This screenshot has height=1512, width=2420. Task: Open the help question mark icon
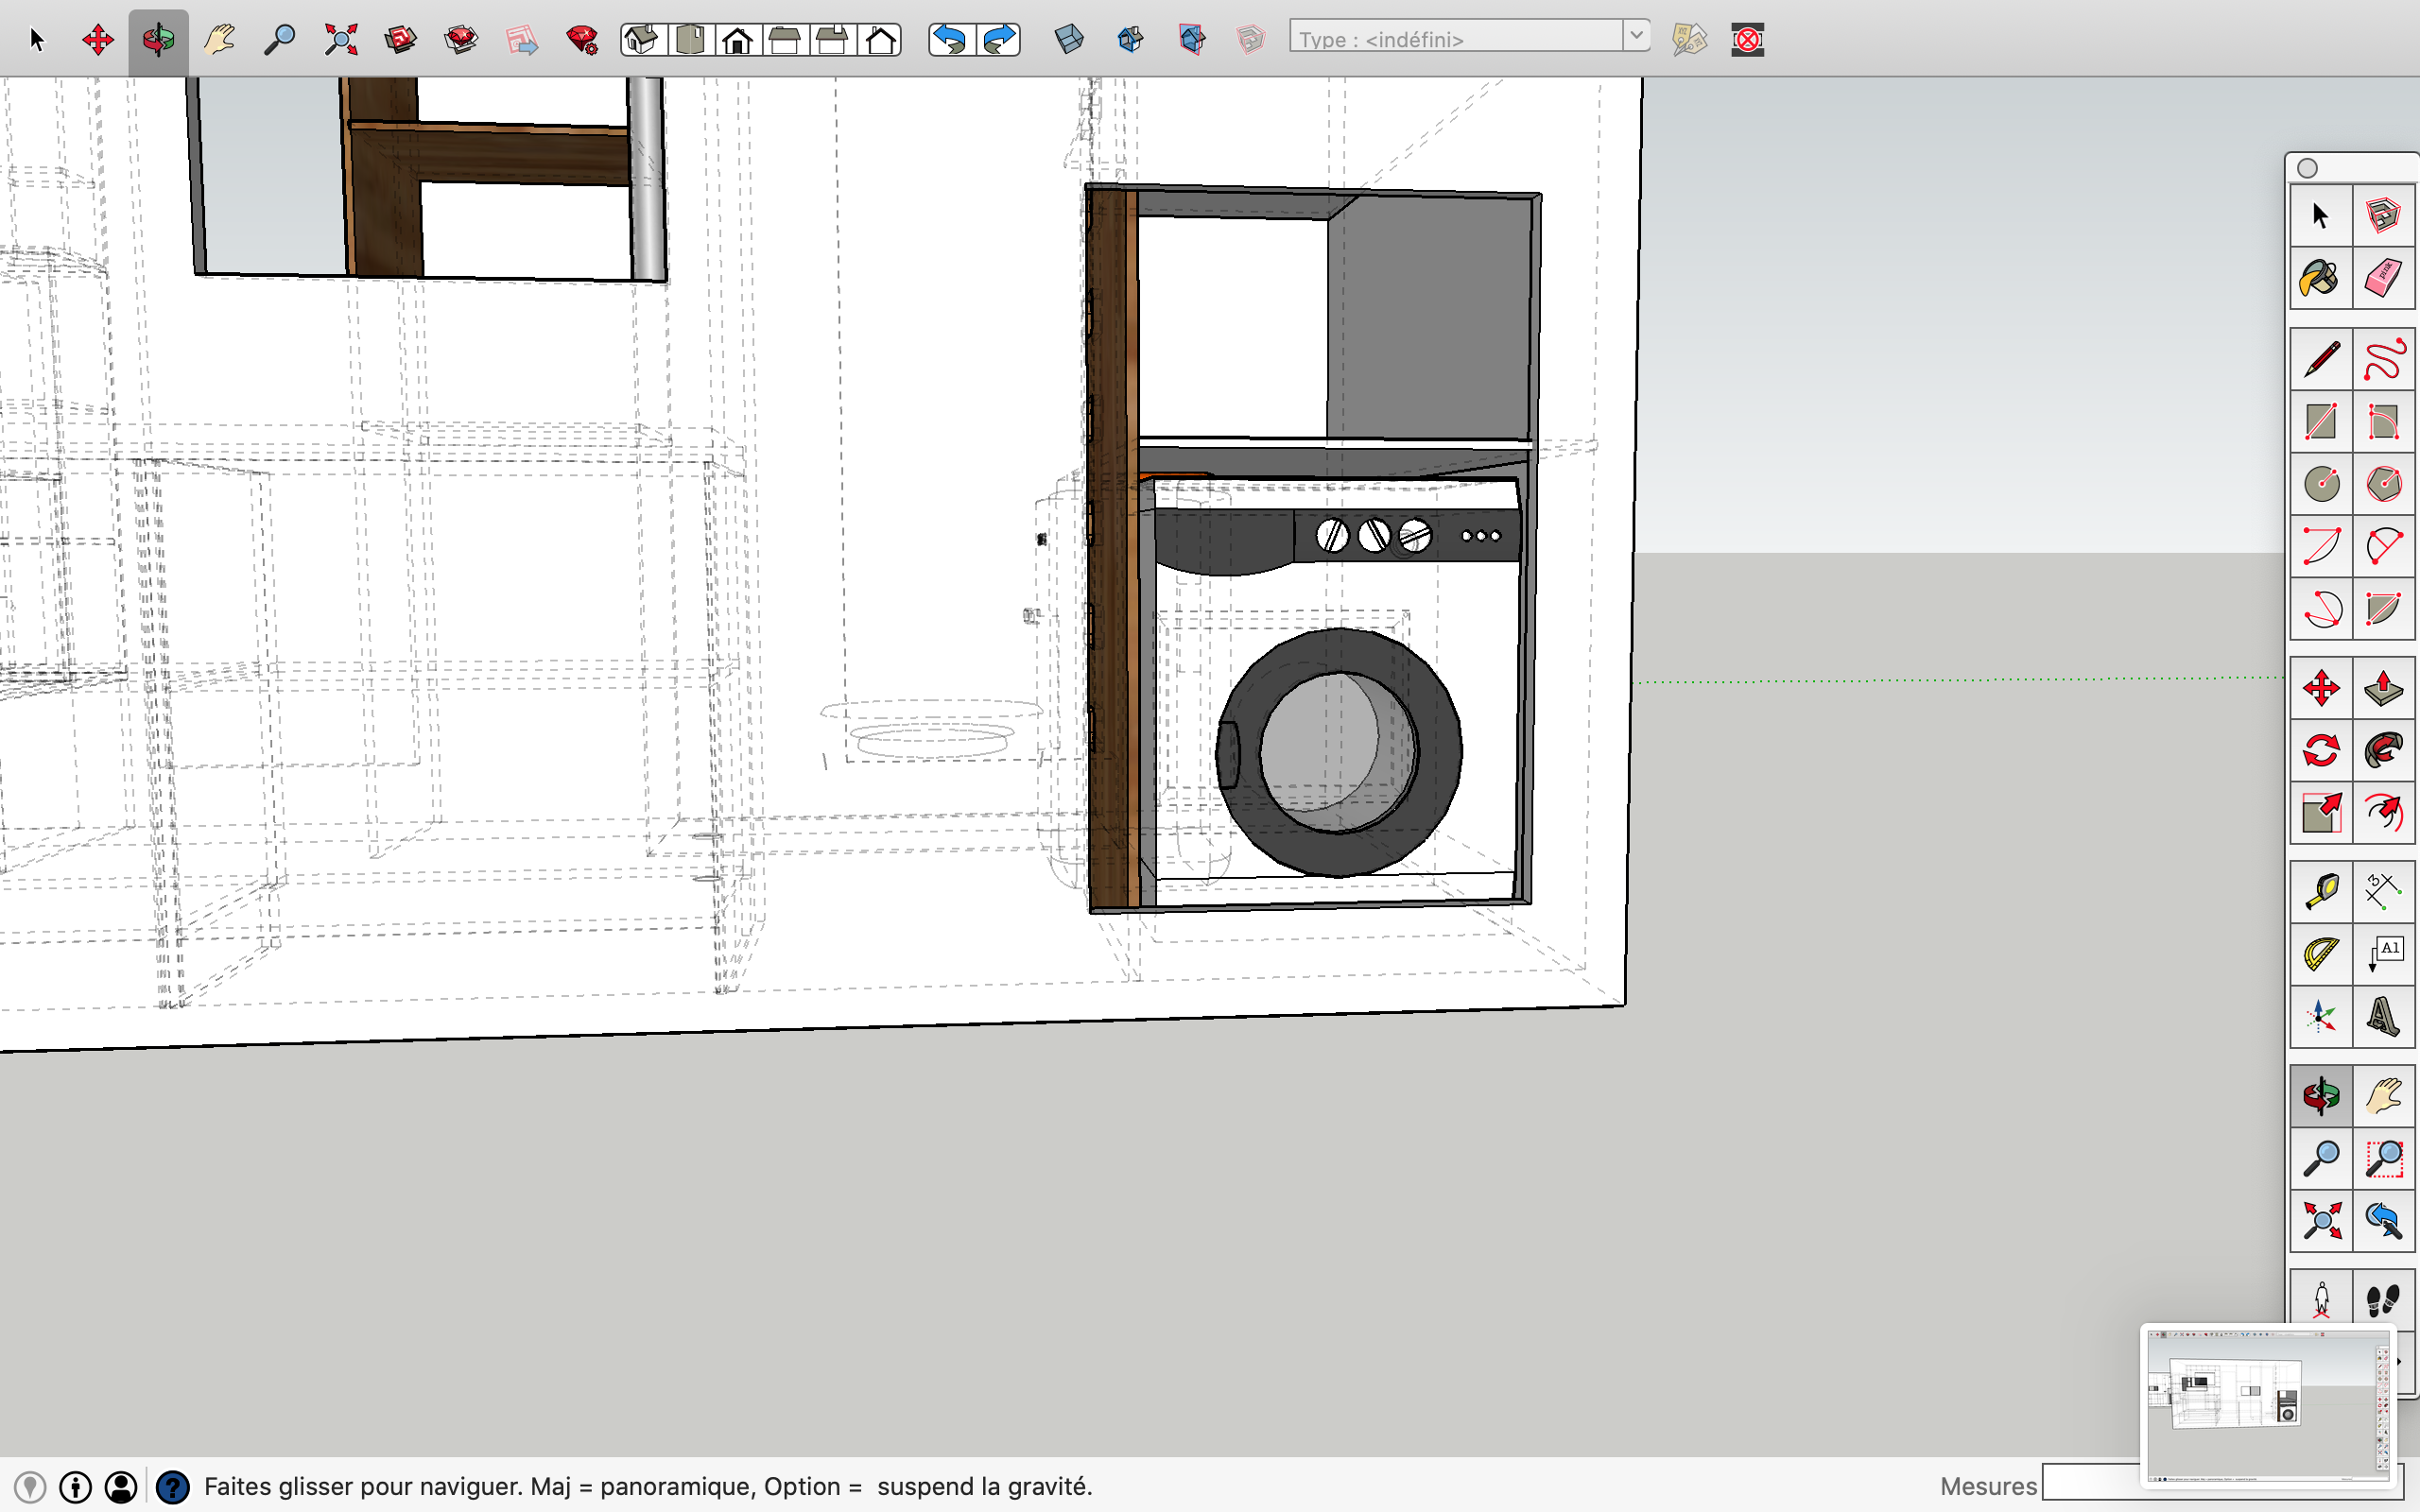point(172,1487)
